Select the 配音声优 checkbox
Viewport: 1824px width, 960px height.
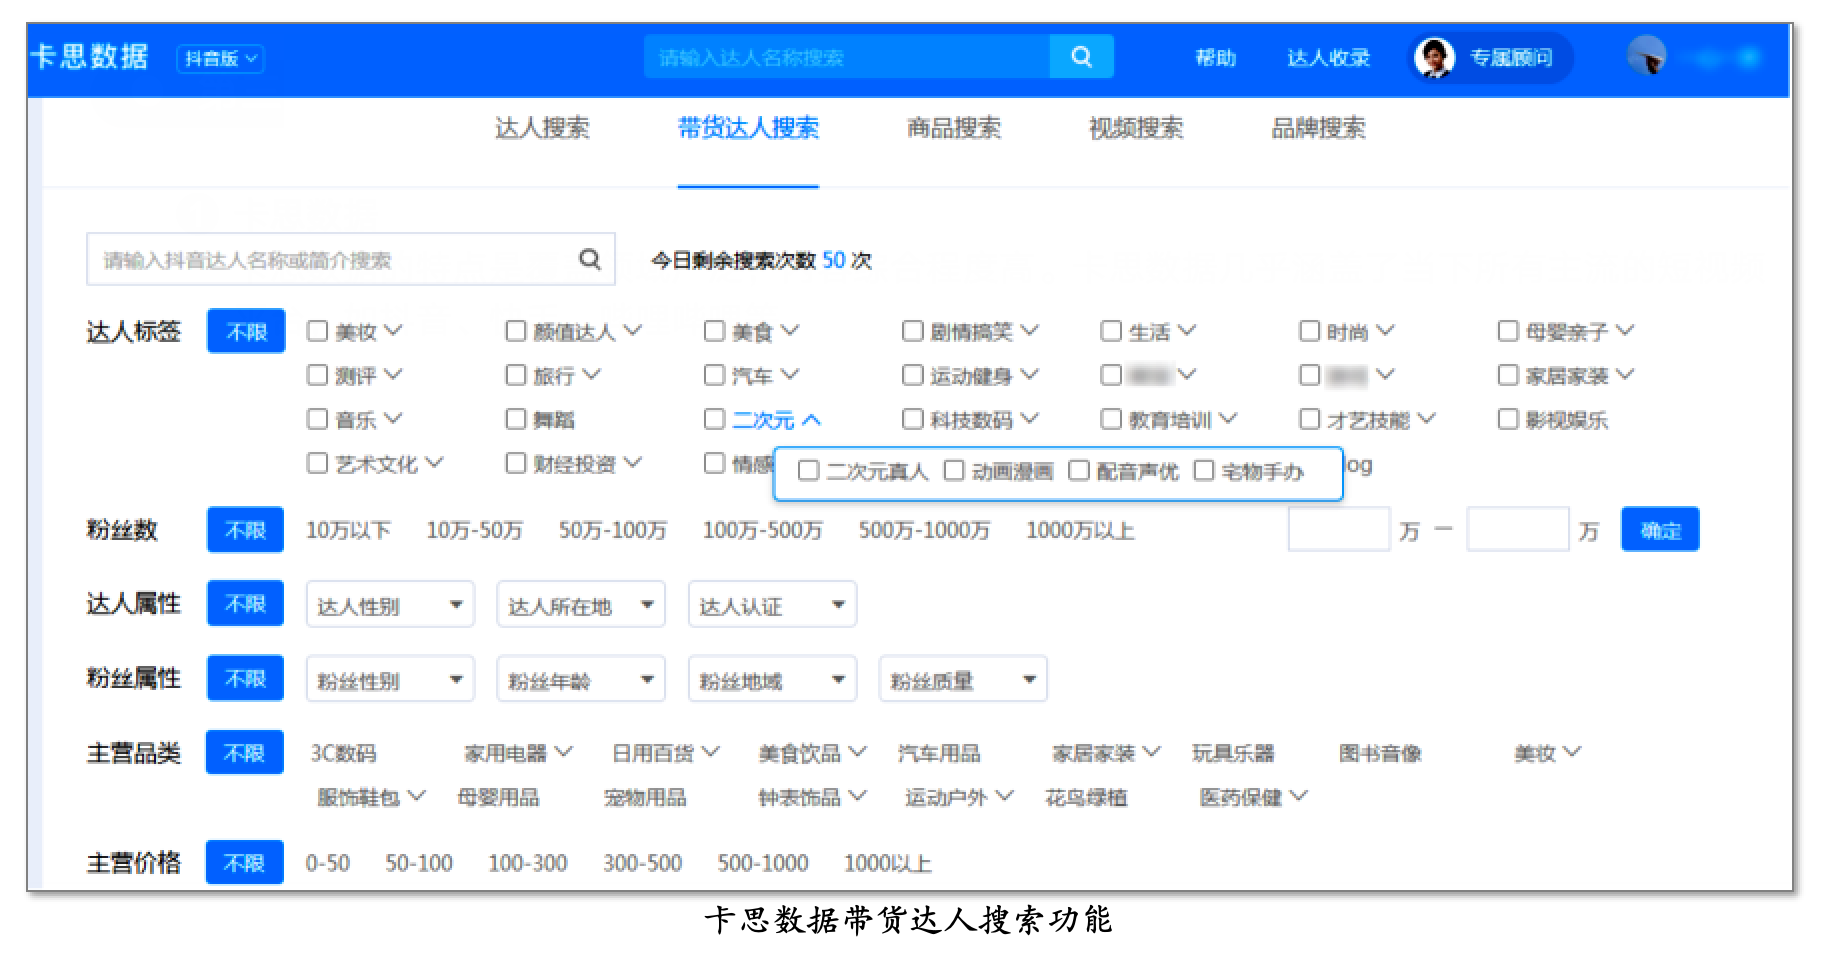[x=1078, y=471]
